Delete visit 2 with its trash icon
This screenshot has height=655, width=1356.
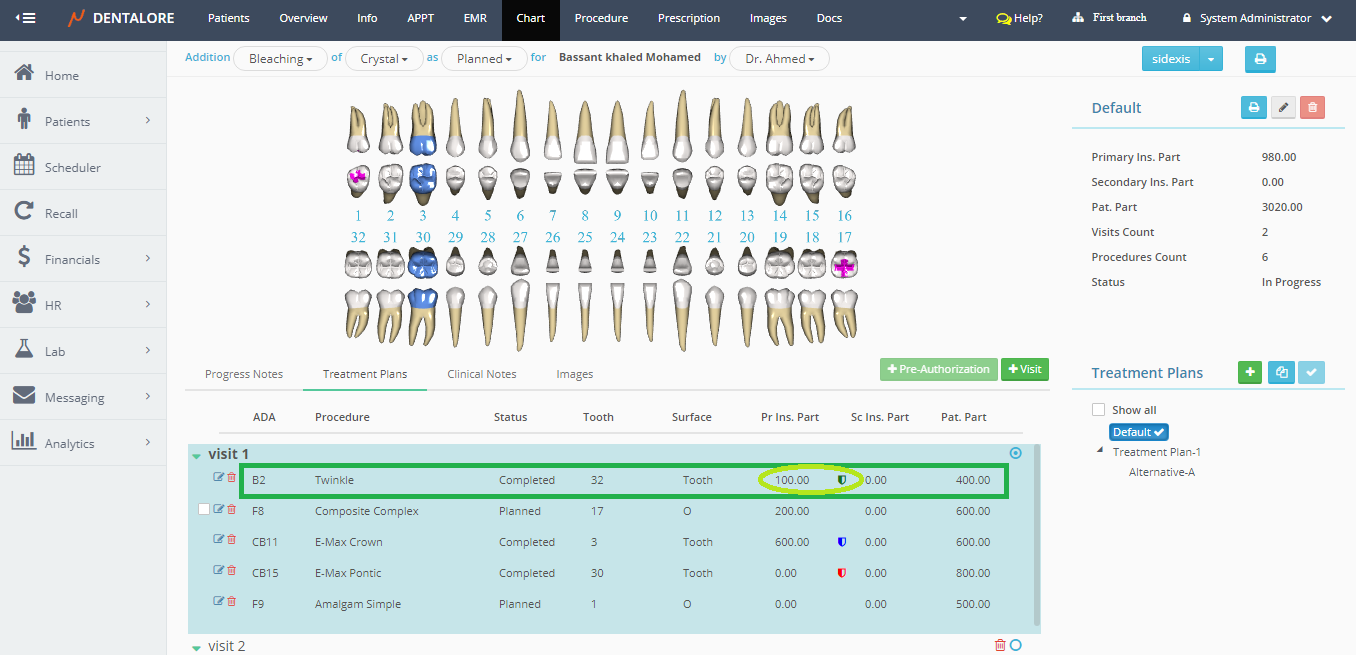click(1000, 645)
